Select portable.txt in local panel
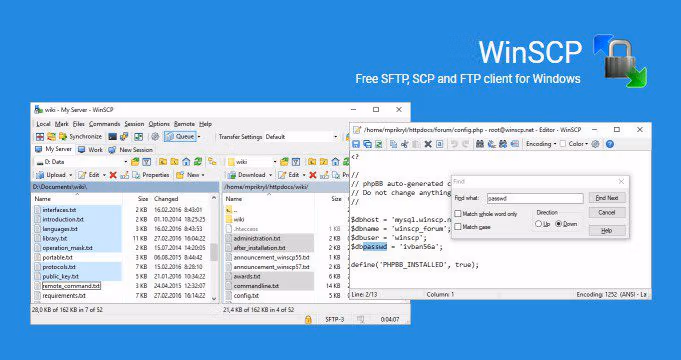Image resolution: width=681 pixels, height=360 pixels. pos(57,257)
